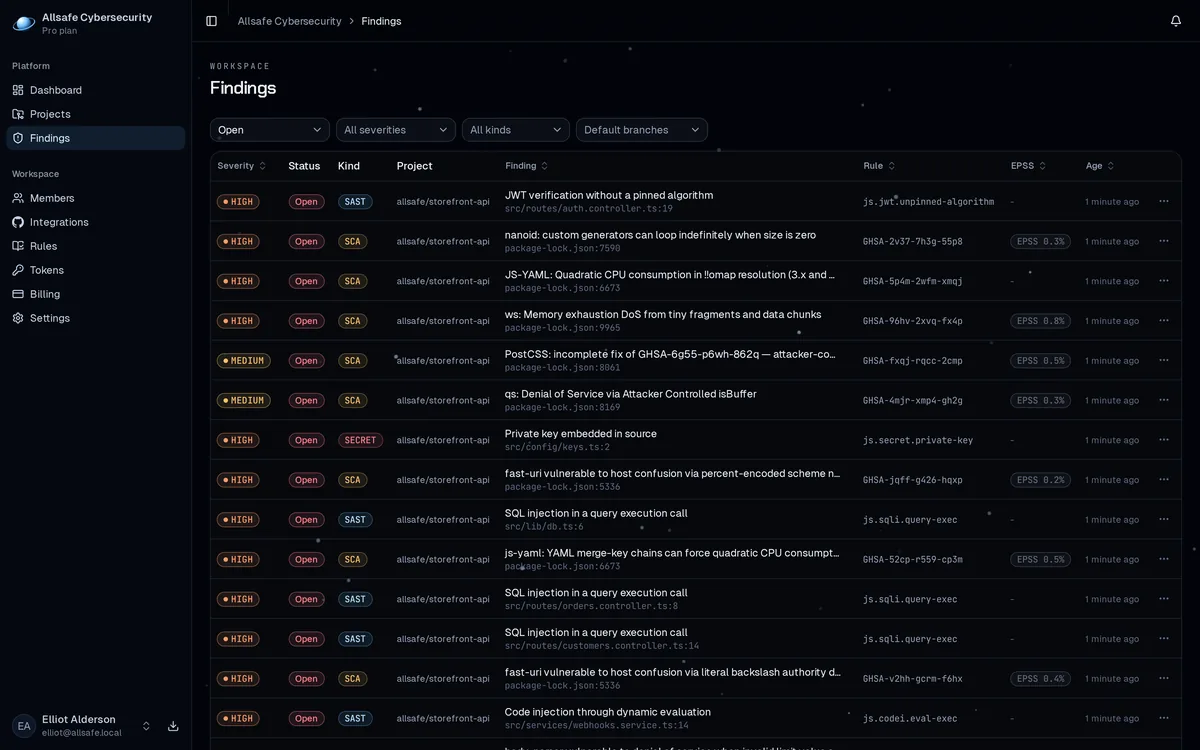Click the Integrations GitHub icon

tap(18, 222)
